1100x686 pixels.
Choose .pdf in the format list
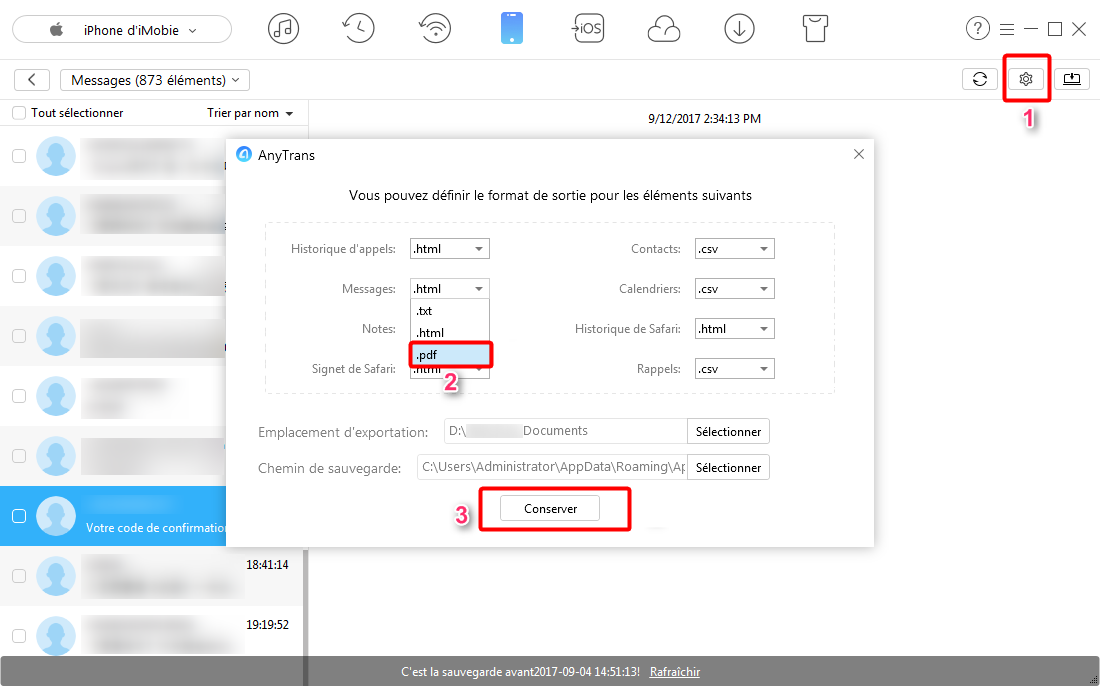pos(450,354)
